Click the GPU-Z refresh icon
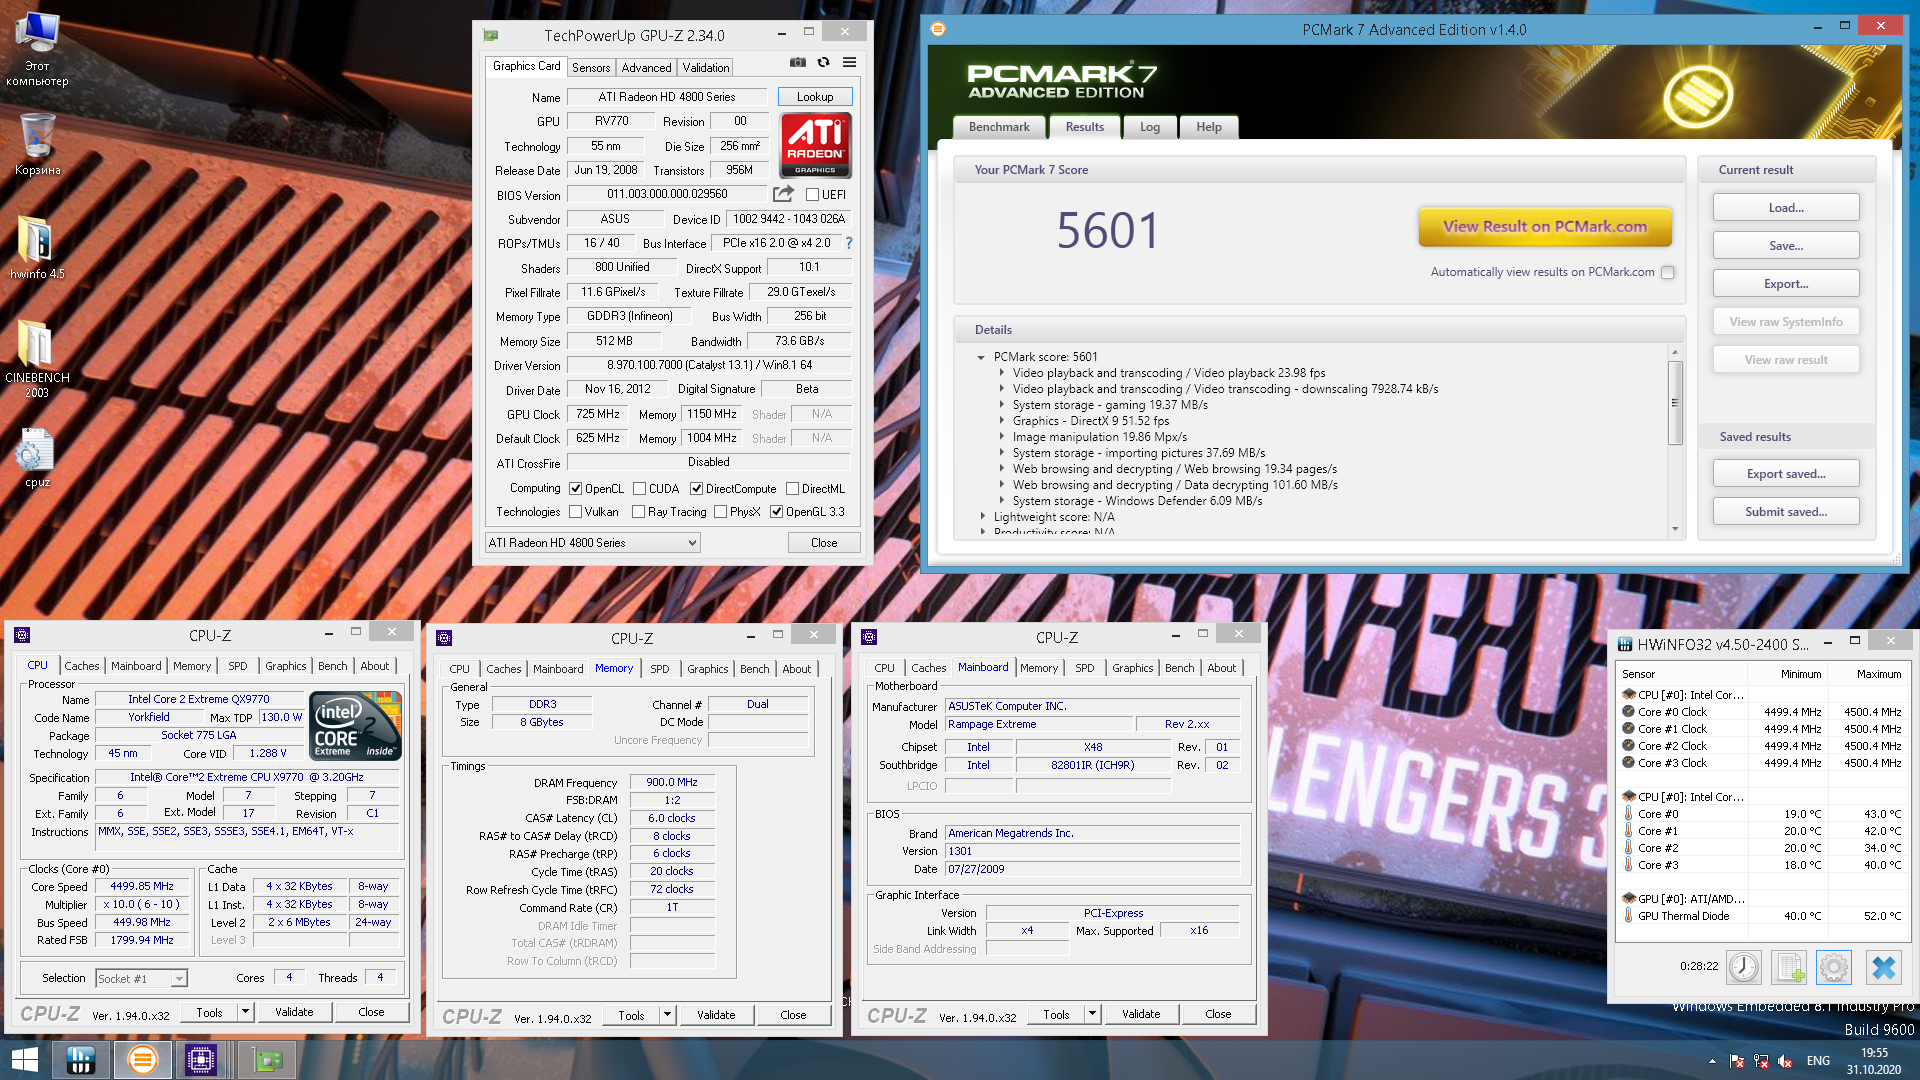This screenshot has width=1920, height=1080. (823, 62)
